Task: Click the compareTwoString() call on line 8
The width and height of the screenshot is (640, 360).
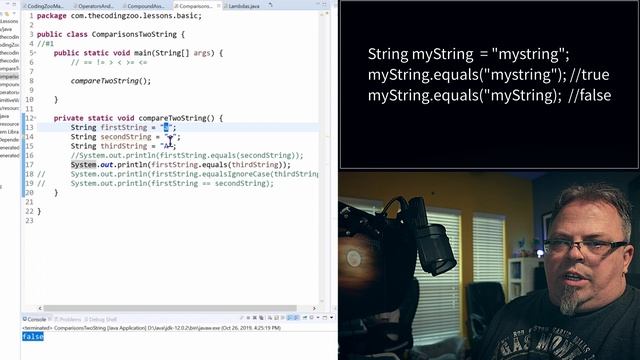Action: pyautogui.click(x=111, y=81)
